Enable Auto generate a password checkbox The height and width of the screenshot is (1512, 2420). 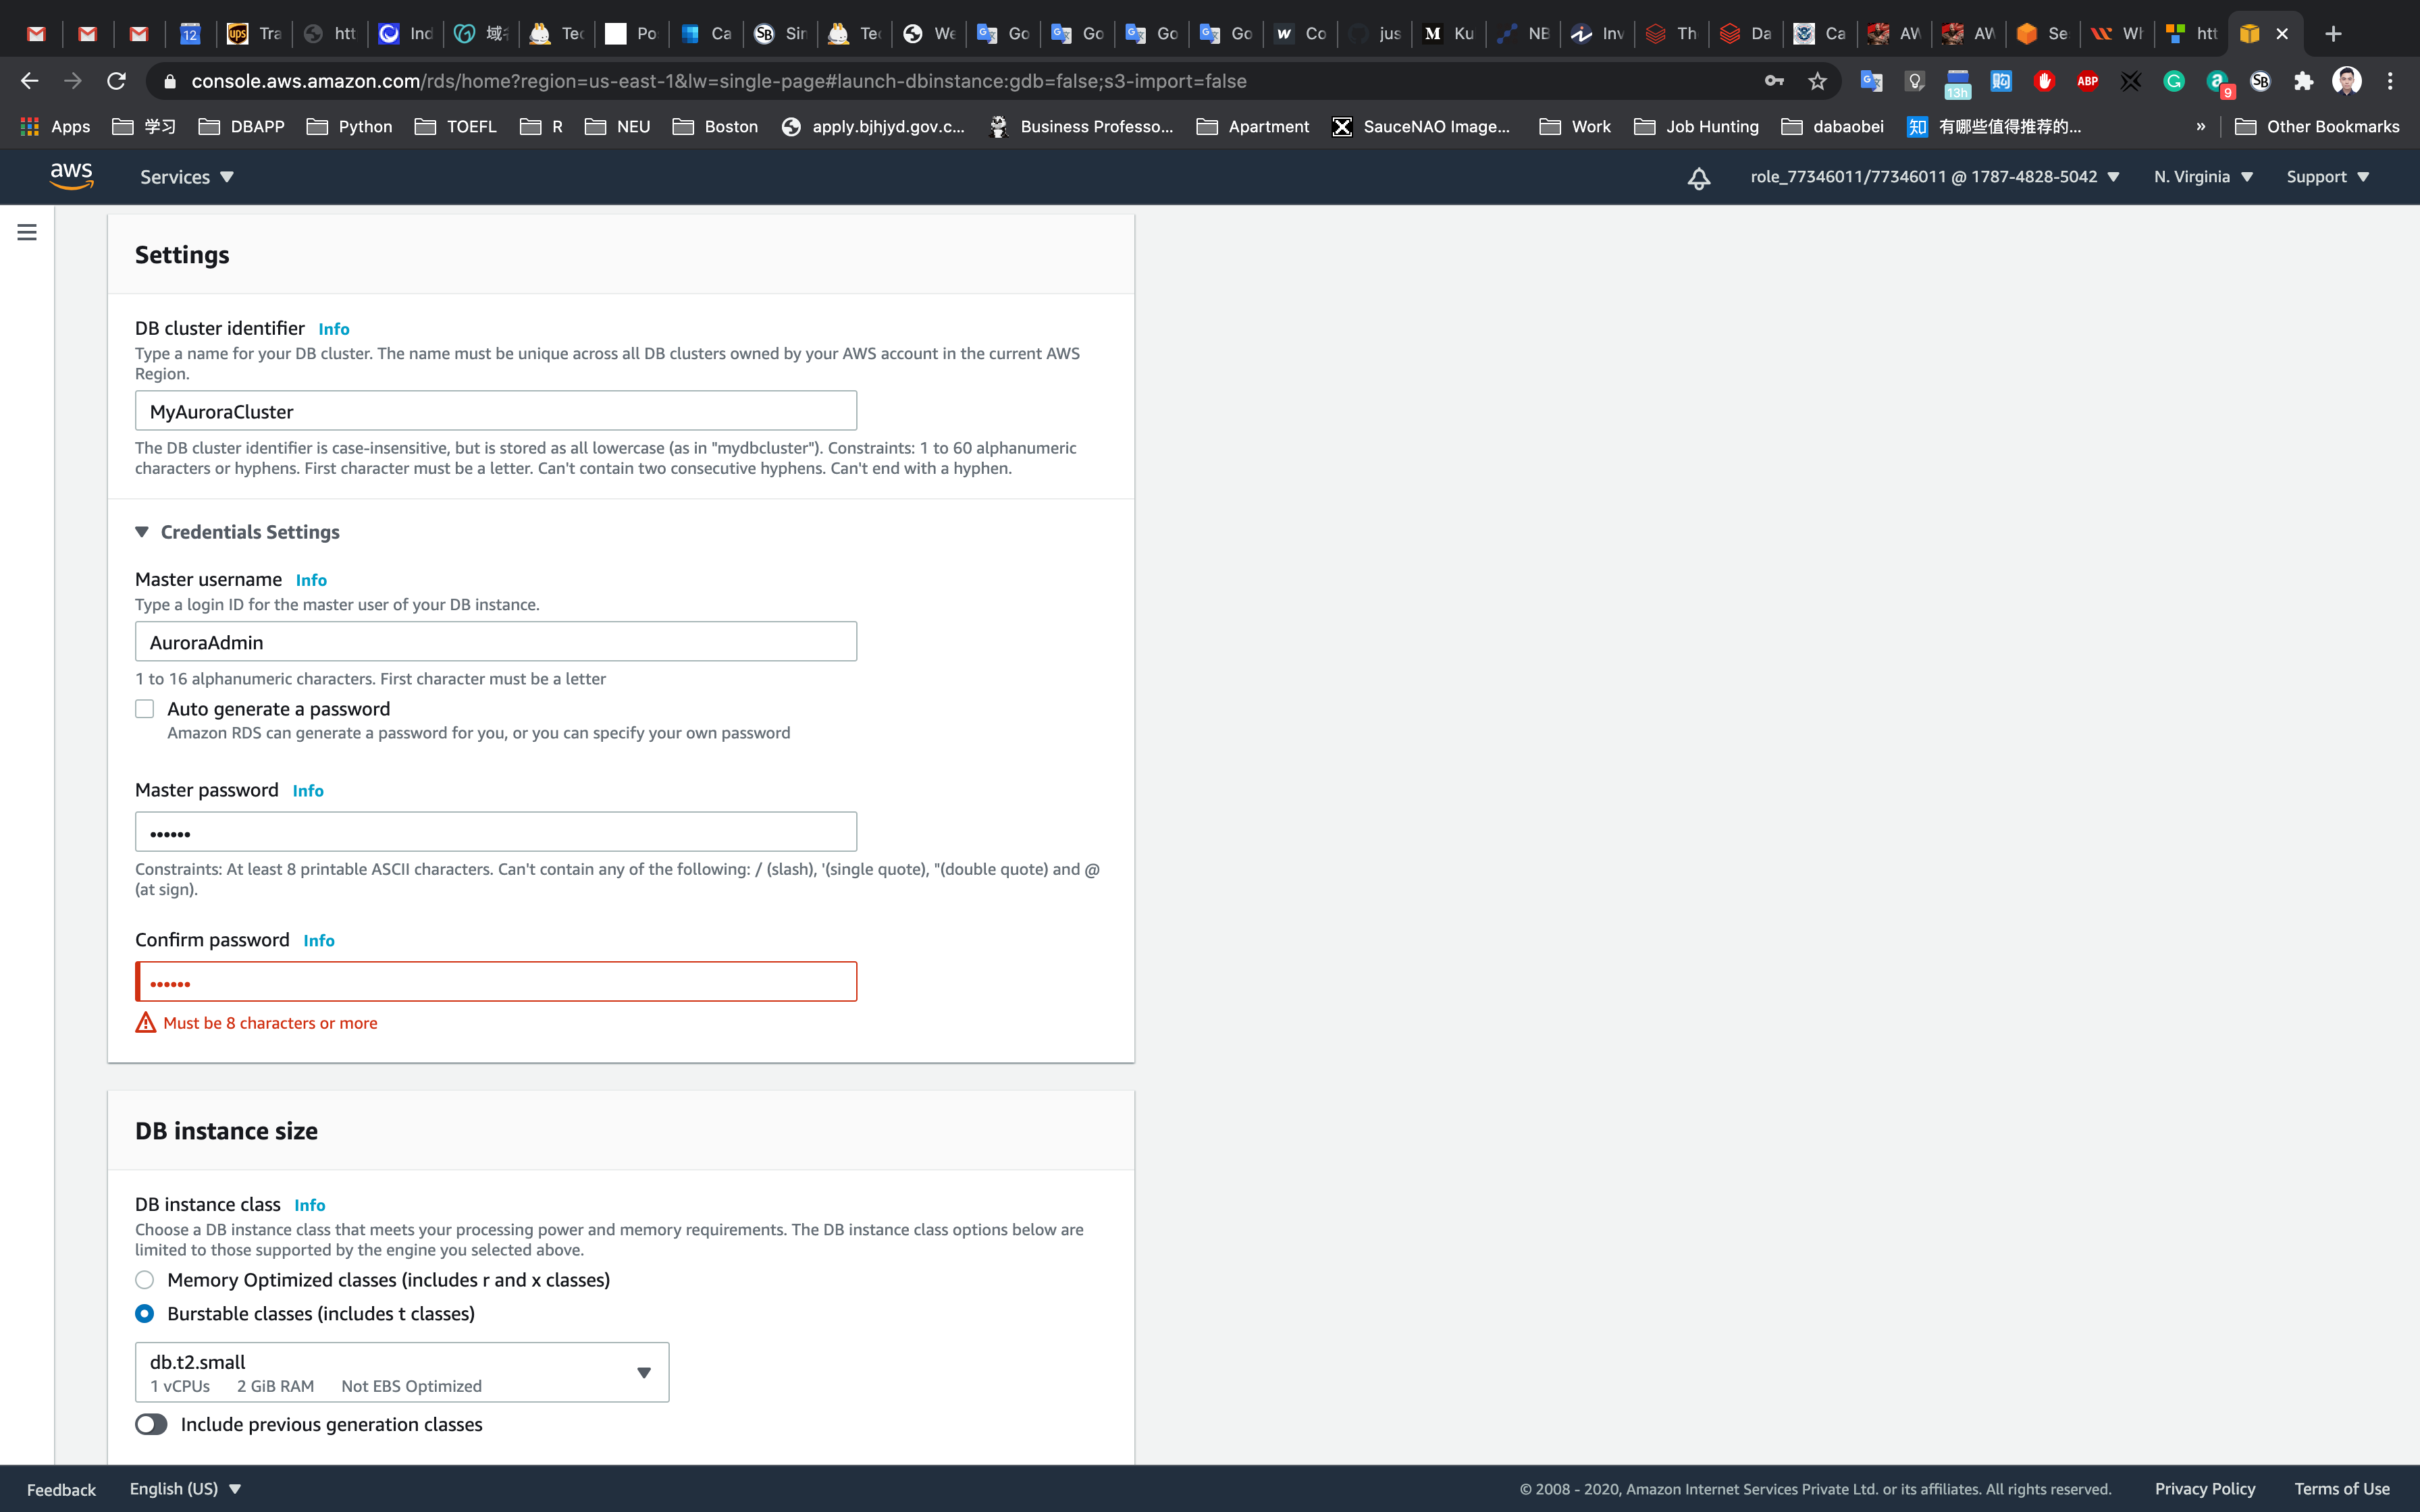click(145, 709)
